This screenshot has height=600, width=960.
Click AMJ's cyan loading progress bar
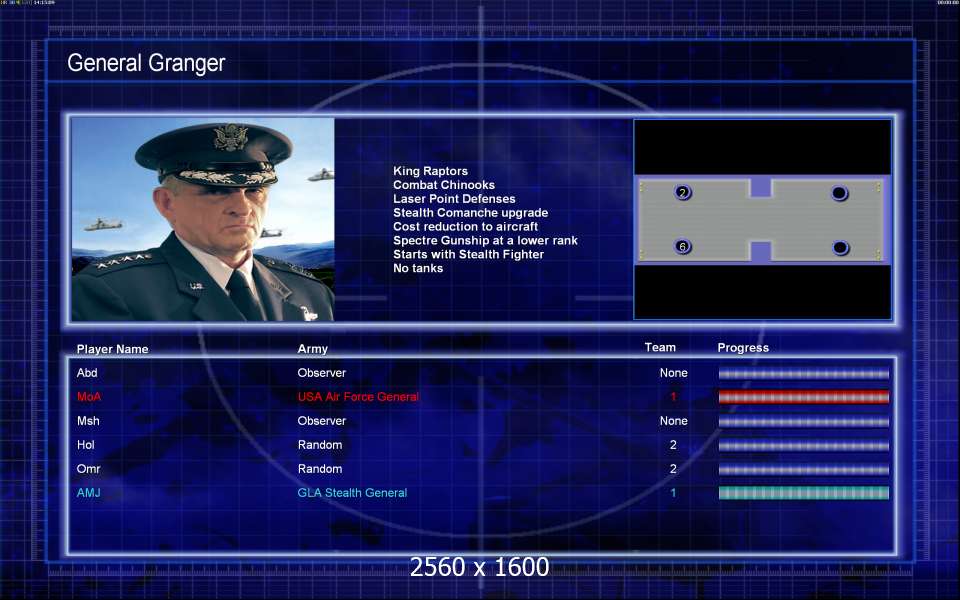[x=804, y=493]
